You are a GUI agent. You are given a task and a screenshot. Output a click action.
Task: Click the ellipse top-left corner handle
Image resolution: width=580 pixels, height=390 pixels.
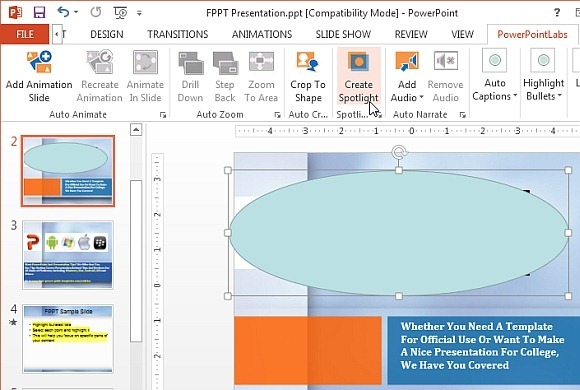(228, 170)
